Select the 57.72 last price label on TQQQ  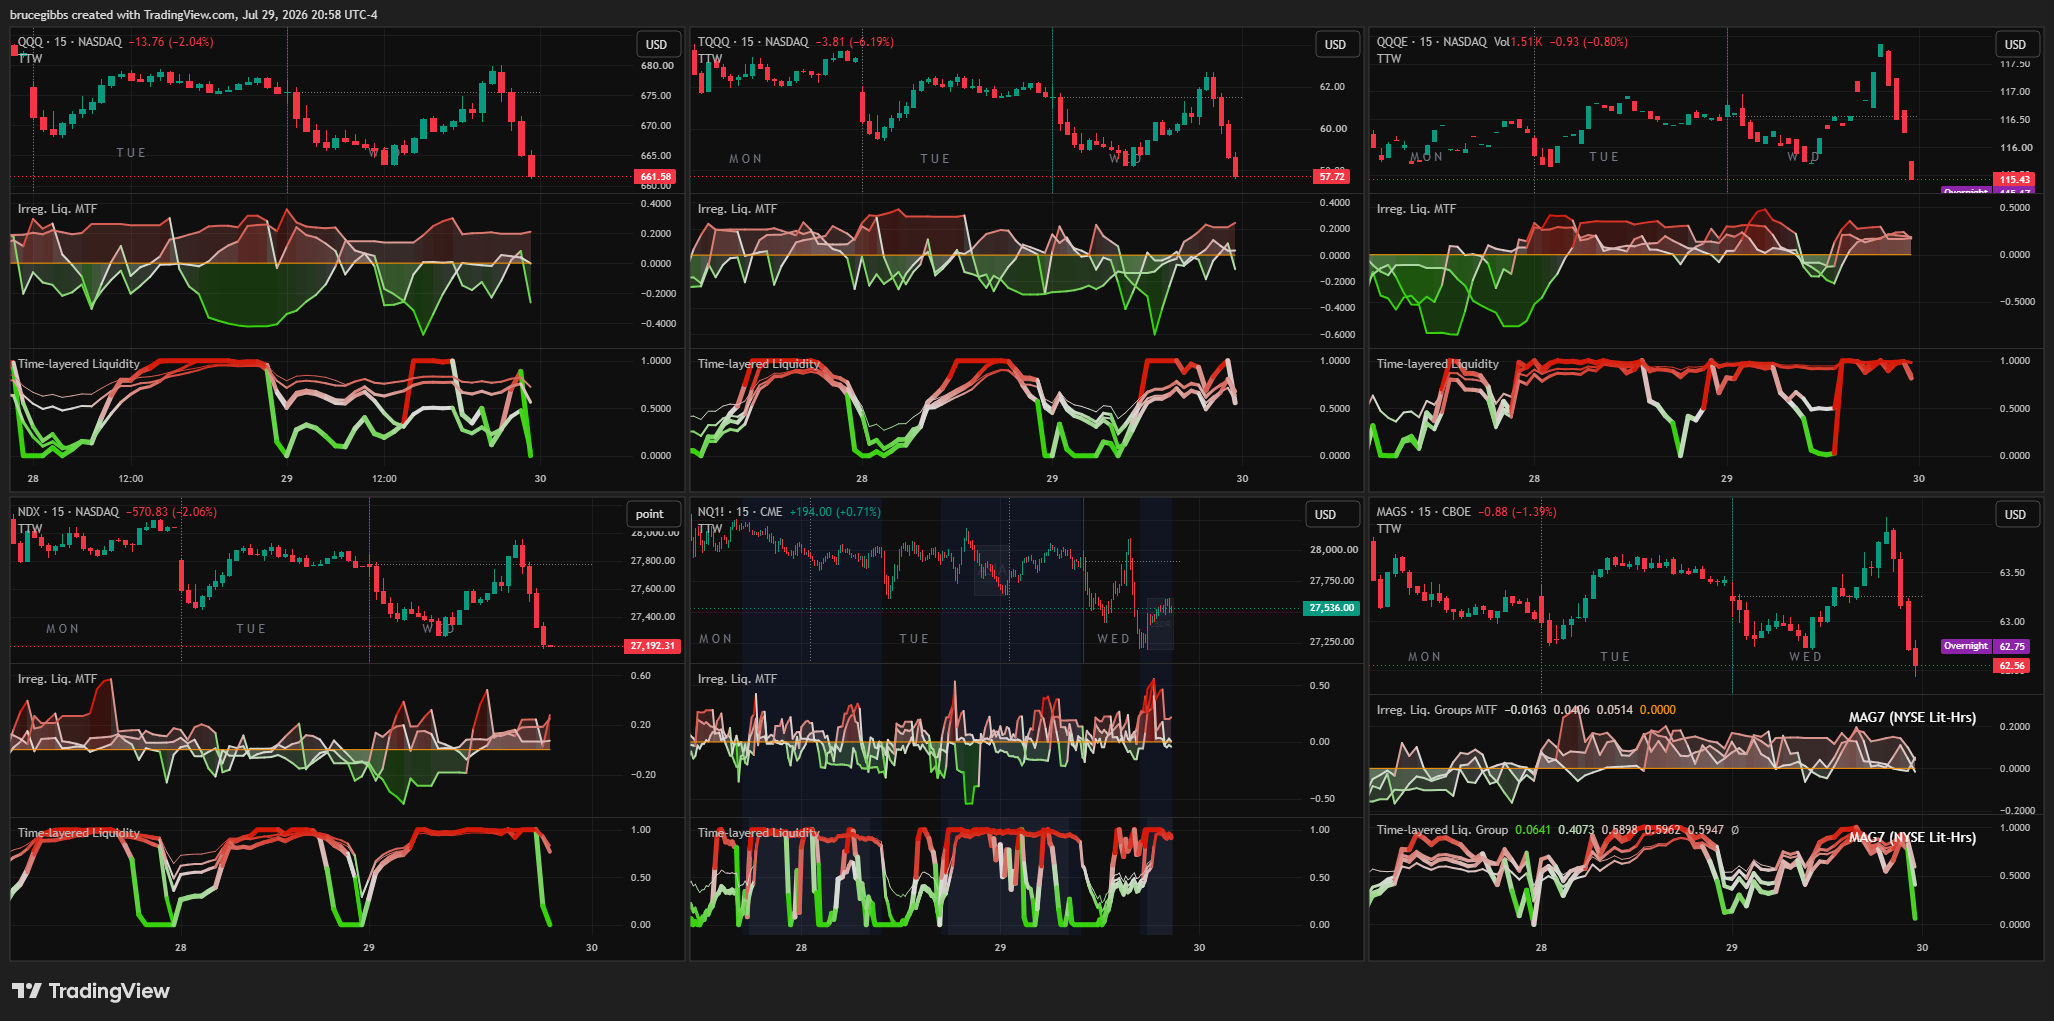(x=1332, y=177)
